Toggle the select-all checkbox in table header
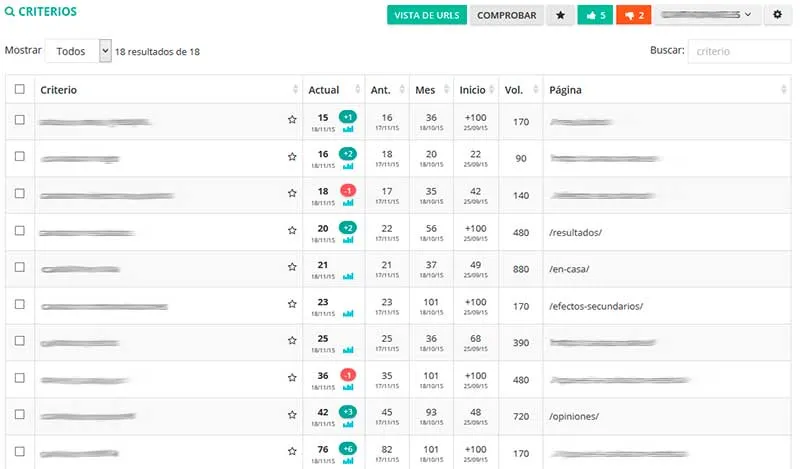 20,90
